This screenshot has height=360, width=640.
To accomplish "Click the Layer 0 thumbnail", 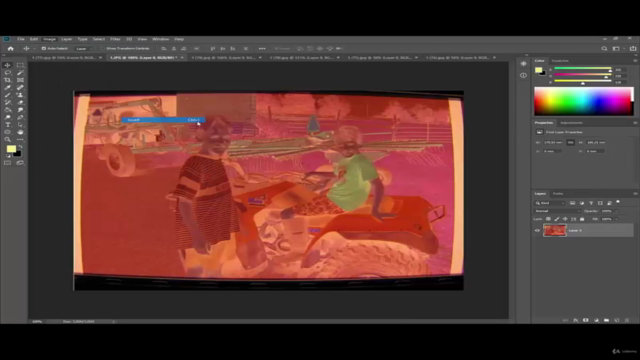I will pos(555,231).
